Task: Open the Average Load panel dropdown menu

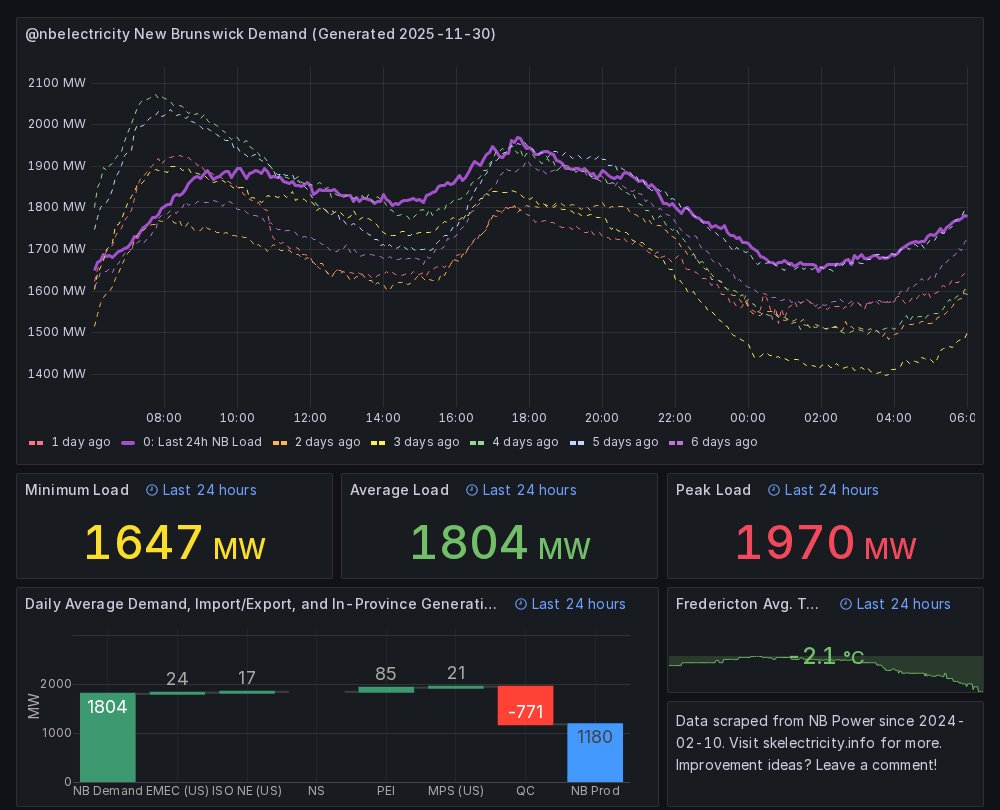Action: (x=401, y=490)
